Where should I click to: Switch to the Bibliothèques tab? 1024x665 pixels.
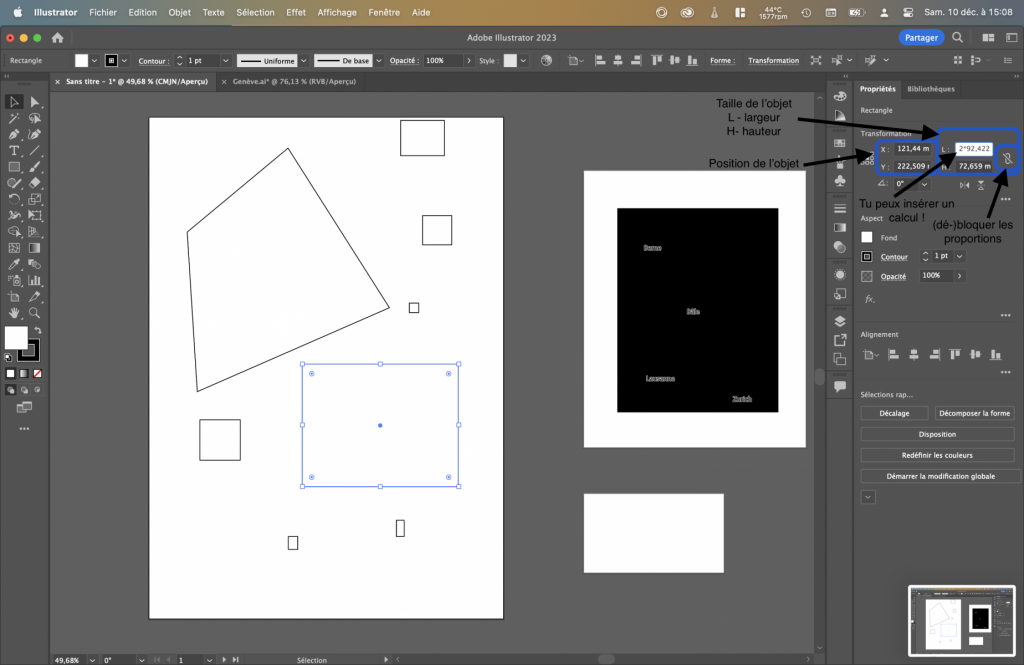pos(930,89)
